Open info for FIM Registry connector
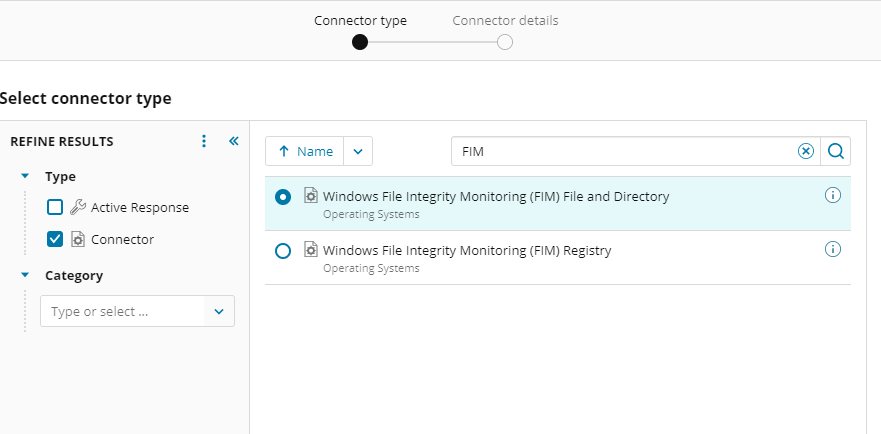The height and width of the screenshot is (434, 881). point(832,249)
